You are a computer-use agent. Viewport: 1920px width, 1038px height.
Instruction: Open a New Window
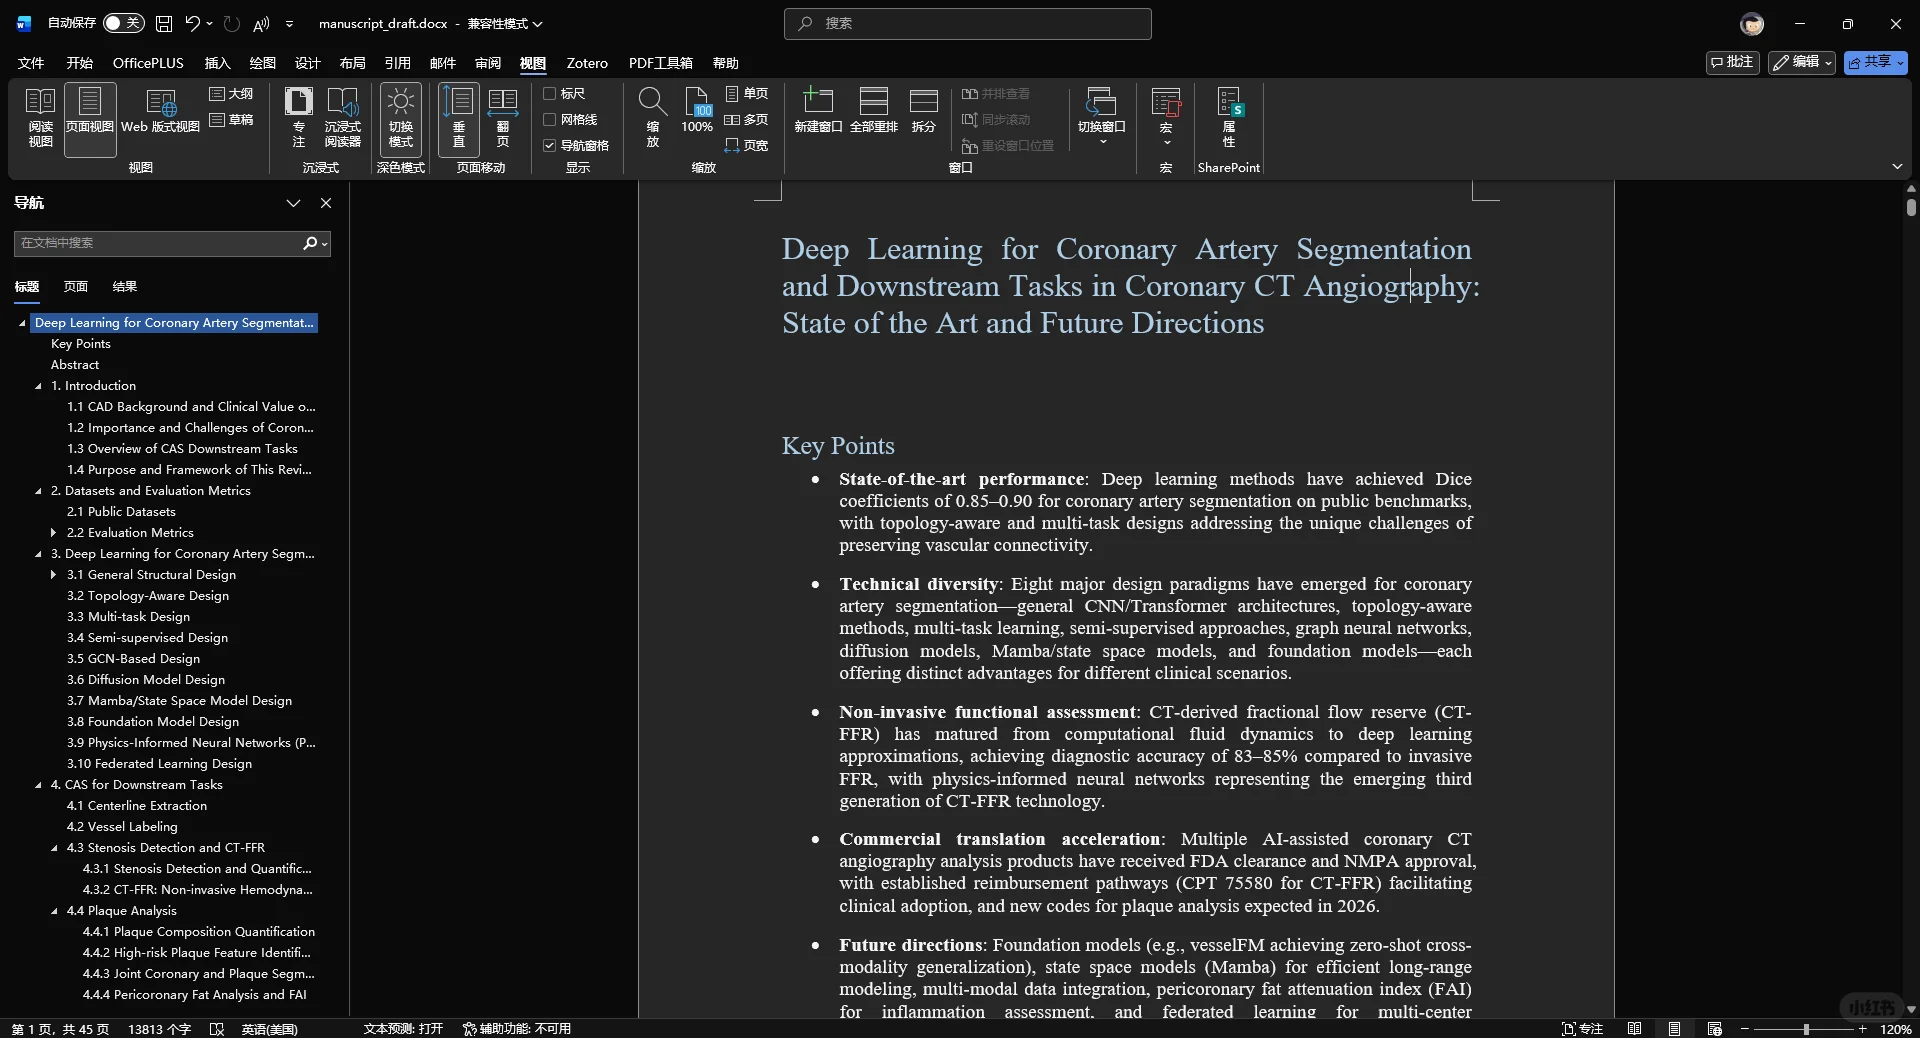point(817,111)
